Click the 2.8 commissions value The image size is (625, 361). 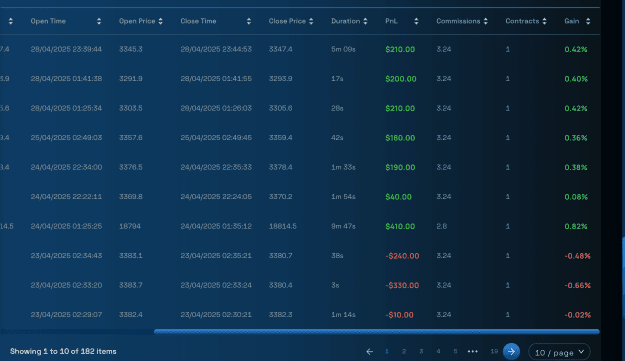(442, 226)
